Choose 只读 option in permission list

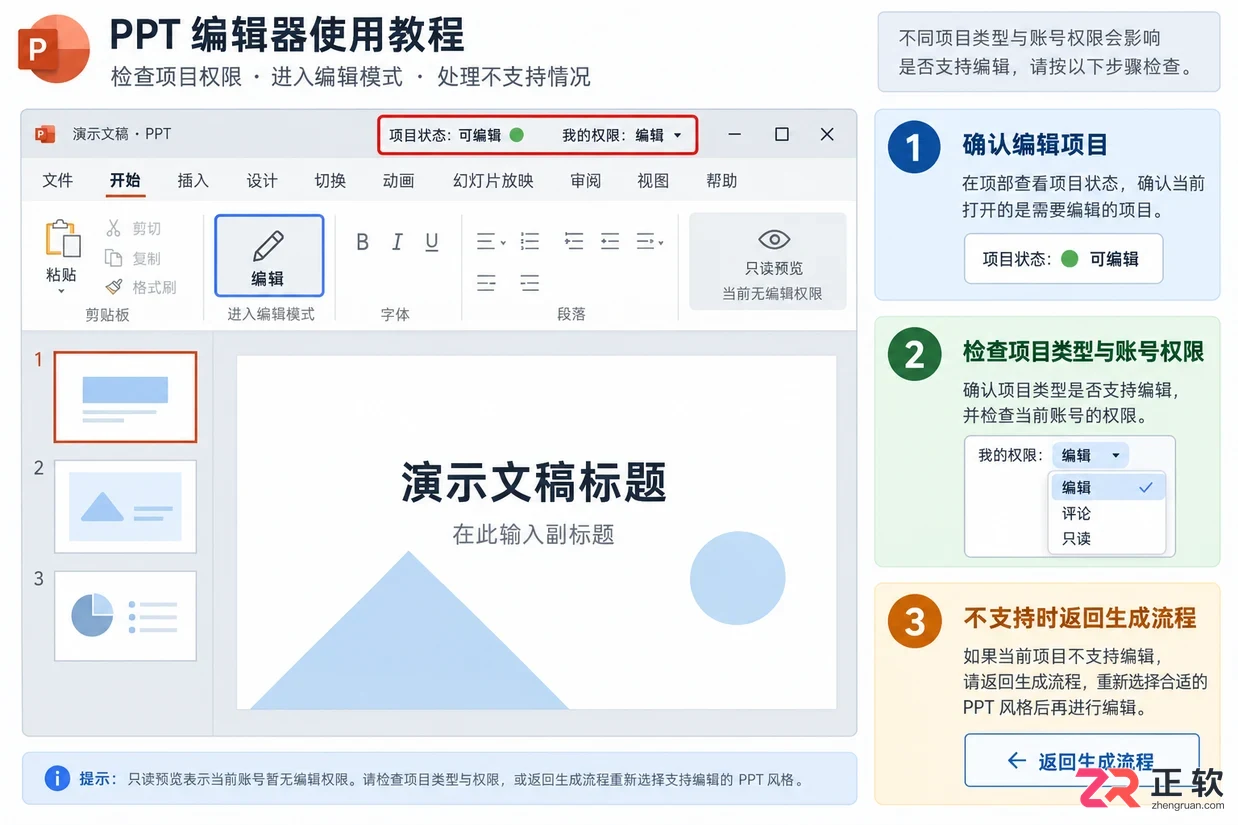(x=1108, y=538)
